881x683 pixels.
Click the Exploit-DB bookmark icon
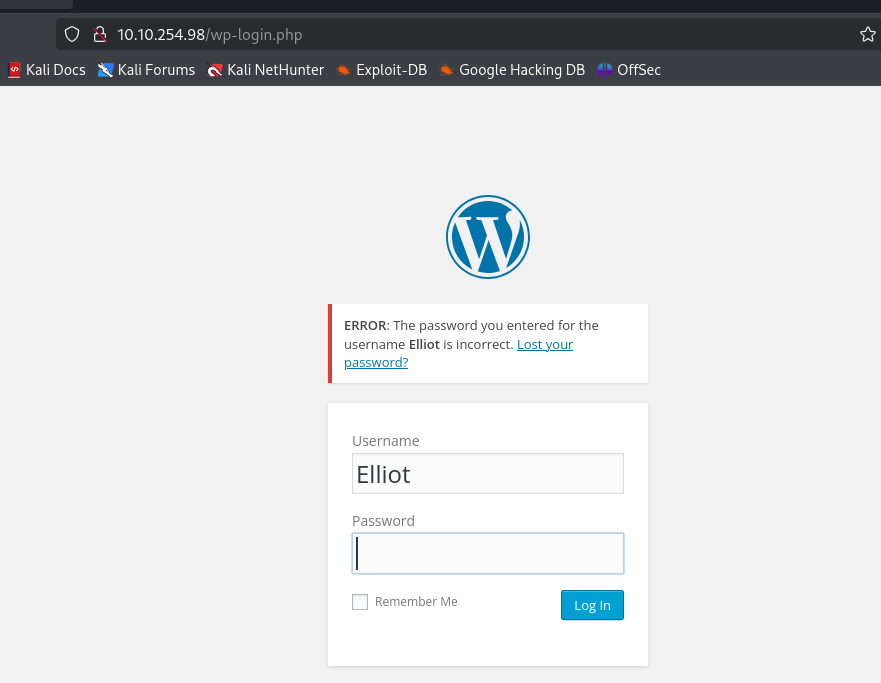pyautogui.click(x=343, y=70)
